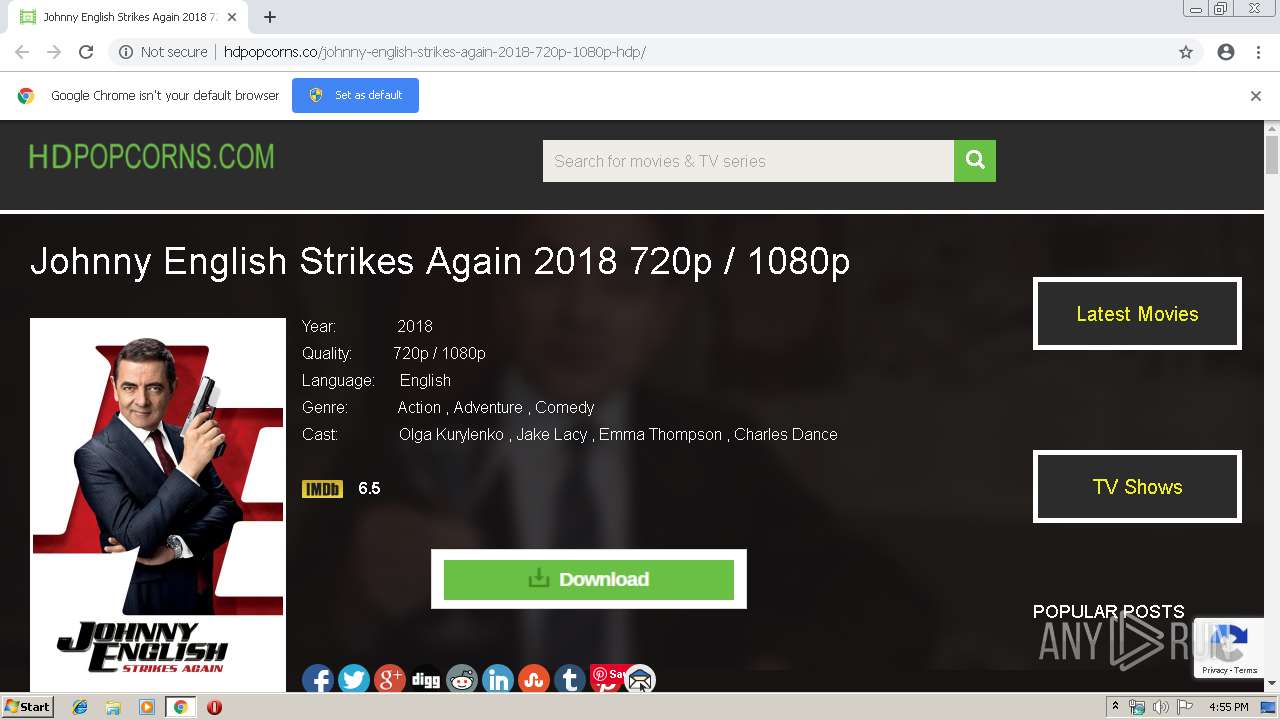Click cast name Olga Kurylenko
This screenshot has height=720, width=1280.
click(451, 434)
